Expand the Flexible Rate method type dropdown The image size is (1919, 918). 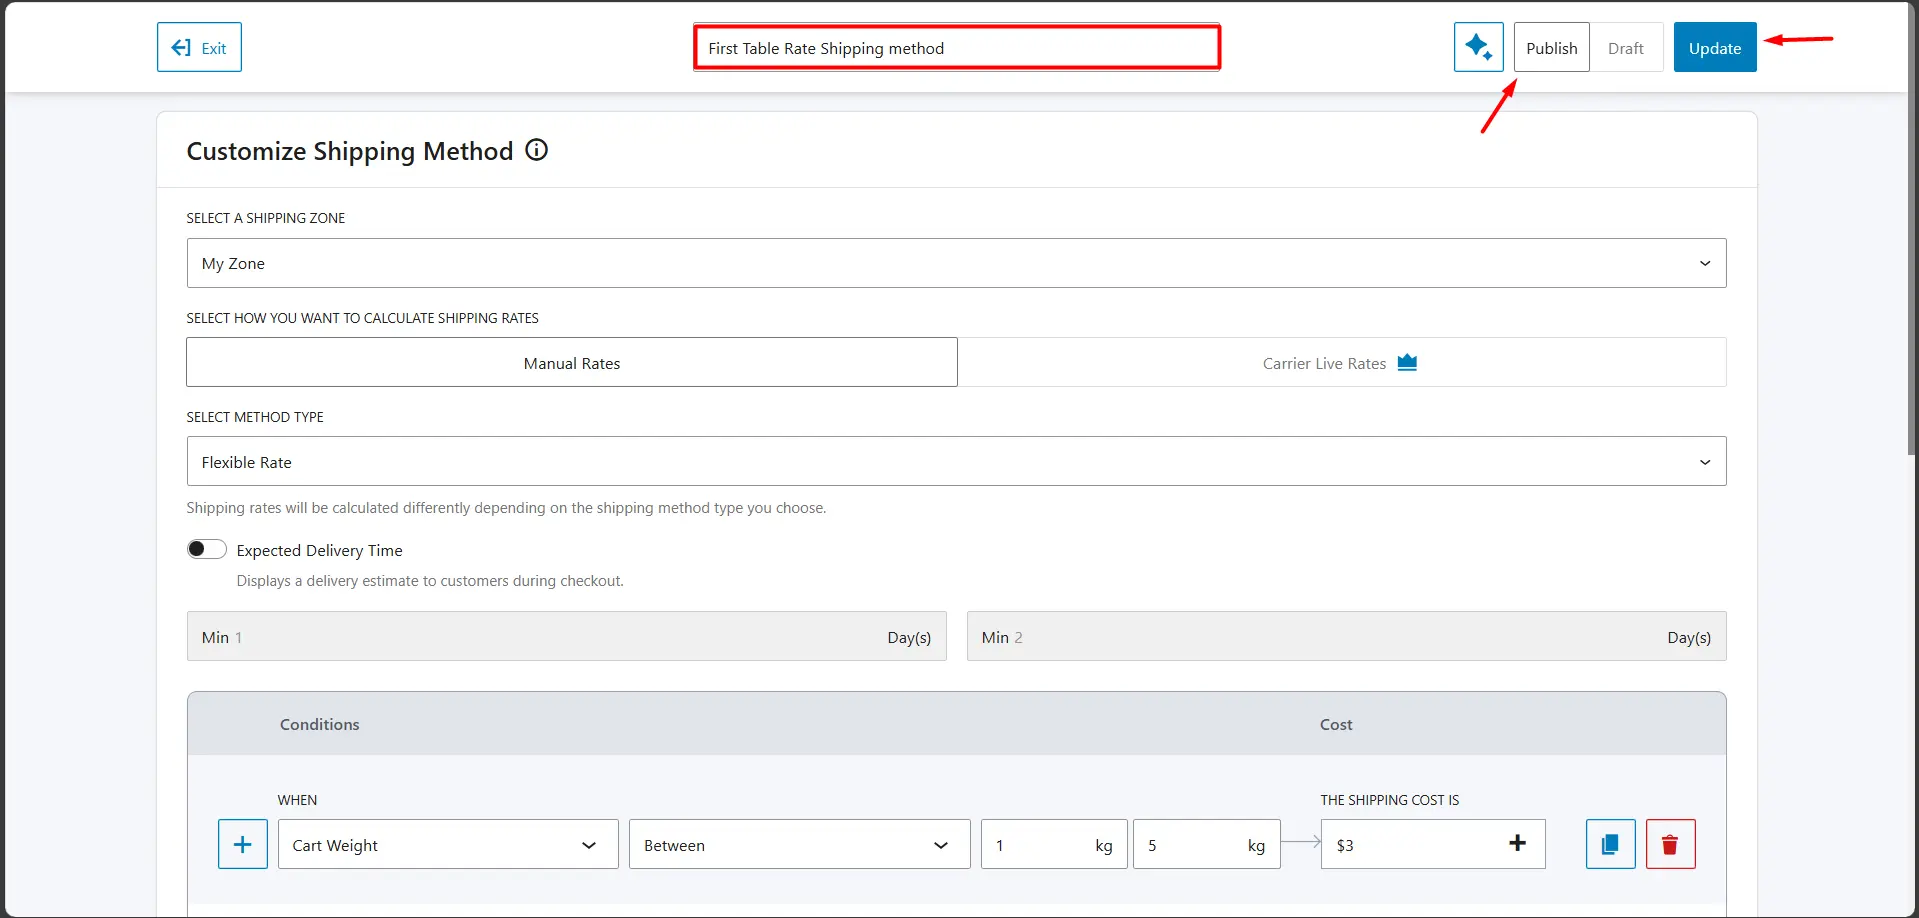956,462
